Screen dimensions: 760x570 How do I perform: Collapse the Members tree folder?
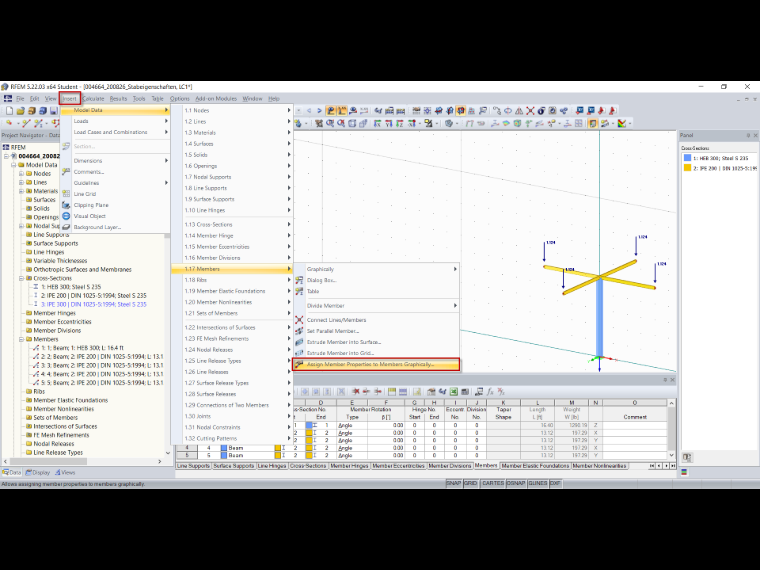click(x=21, y=339)
